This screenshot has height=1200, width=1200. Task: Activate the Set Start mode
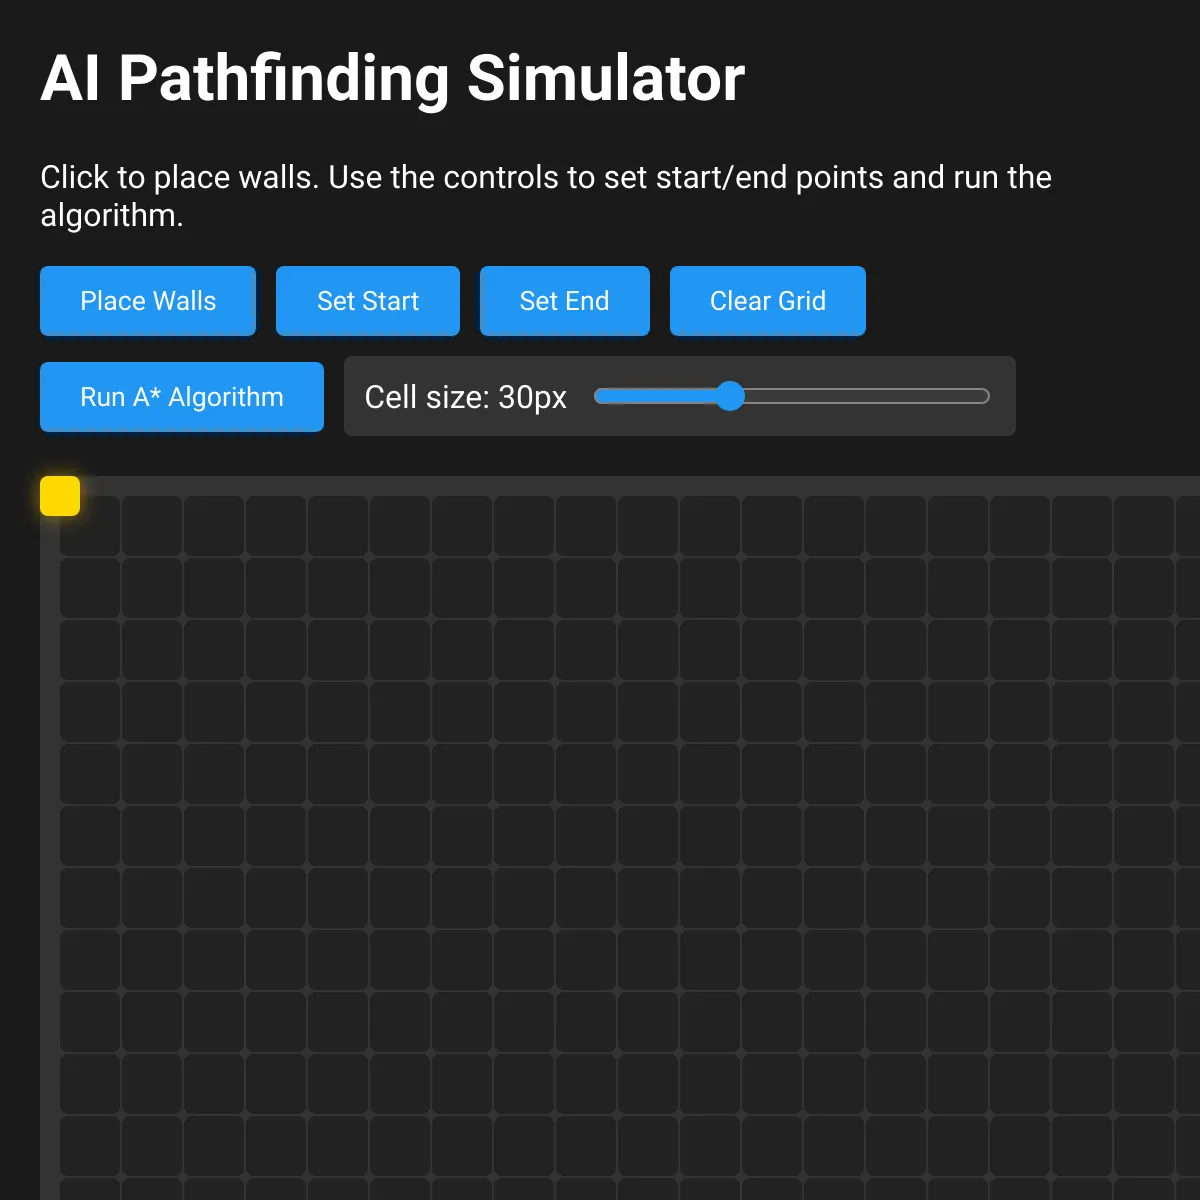(367, 301)
